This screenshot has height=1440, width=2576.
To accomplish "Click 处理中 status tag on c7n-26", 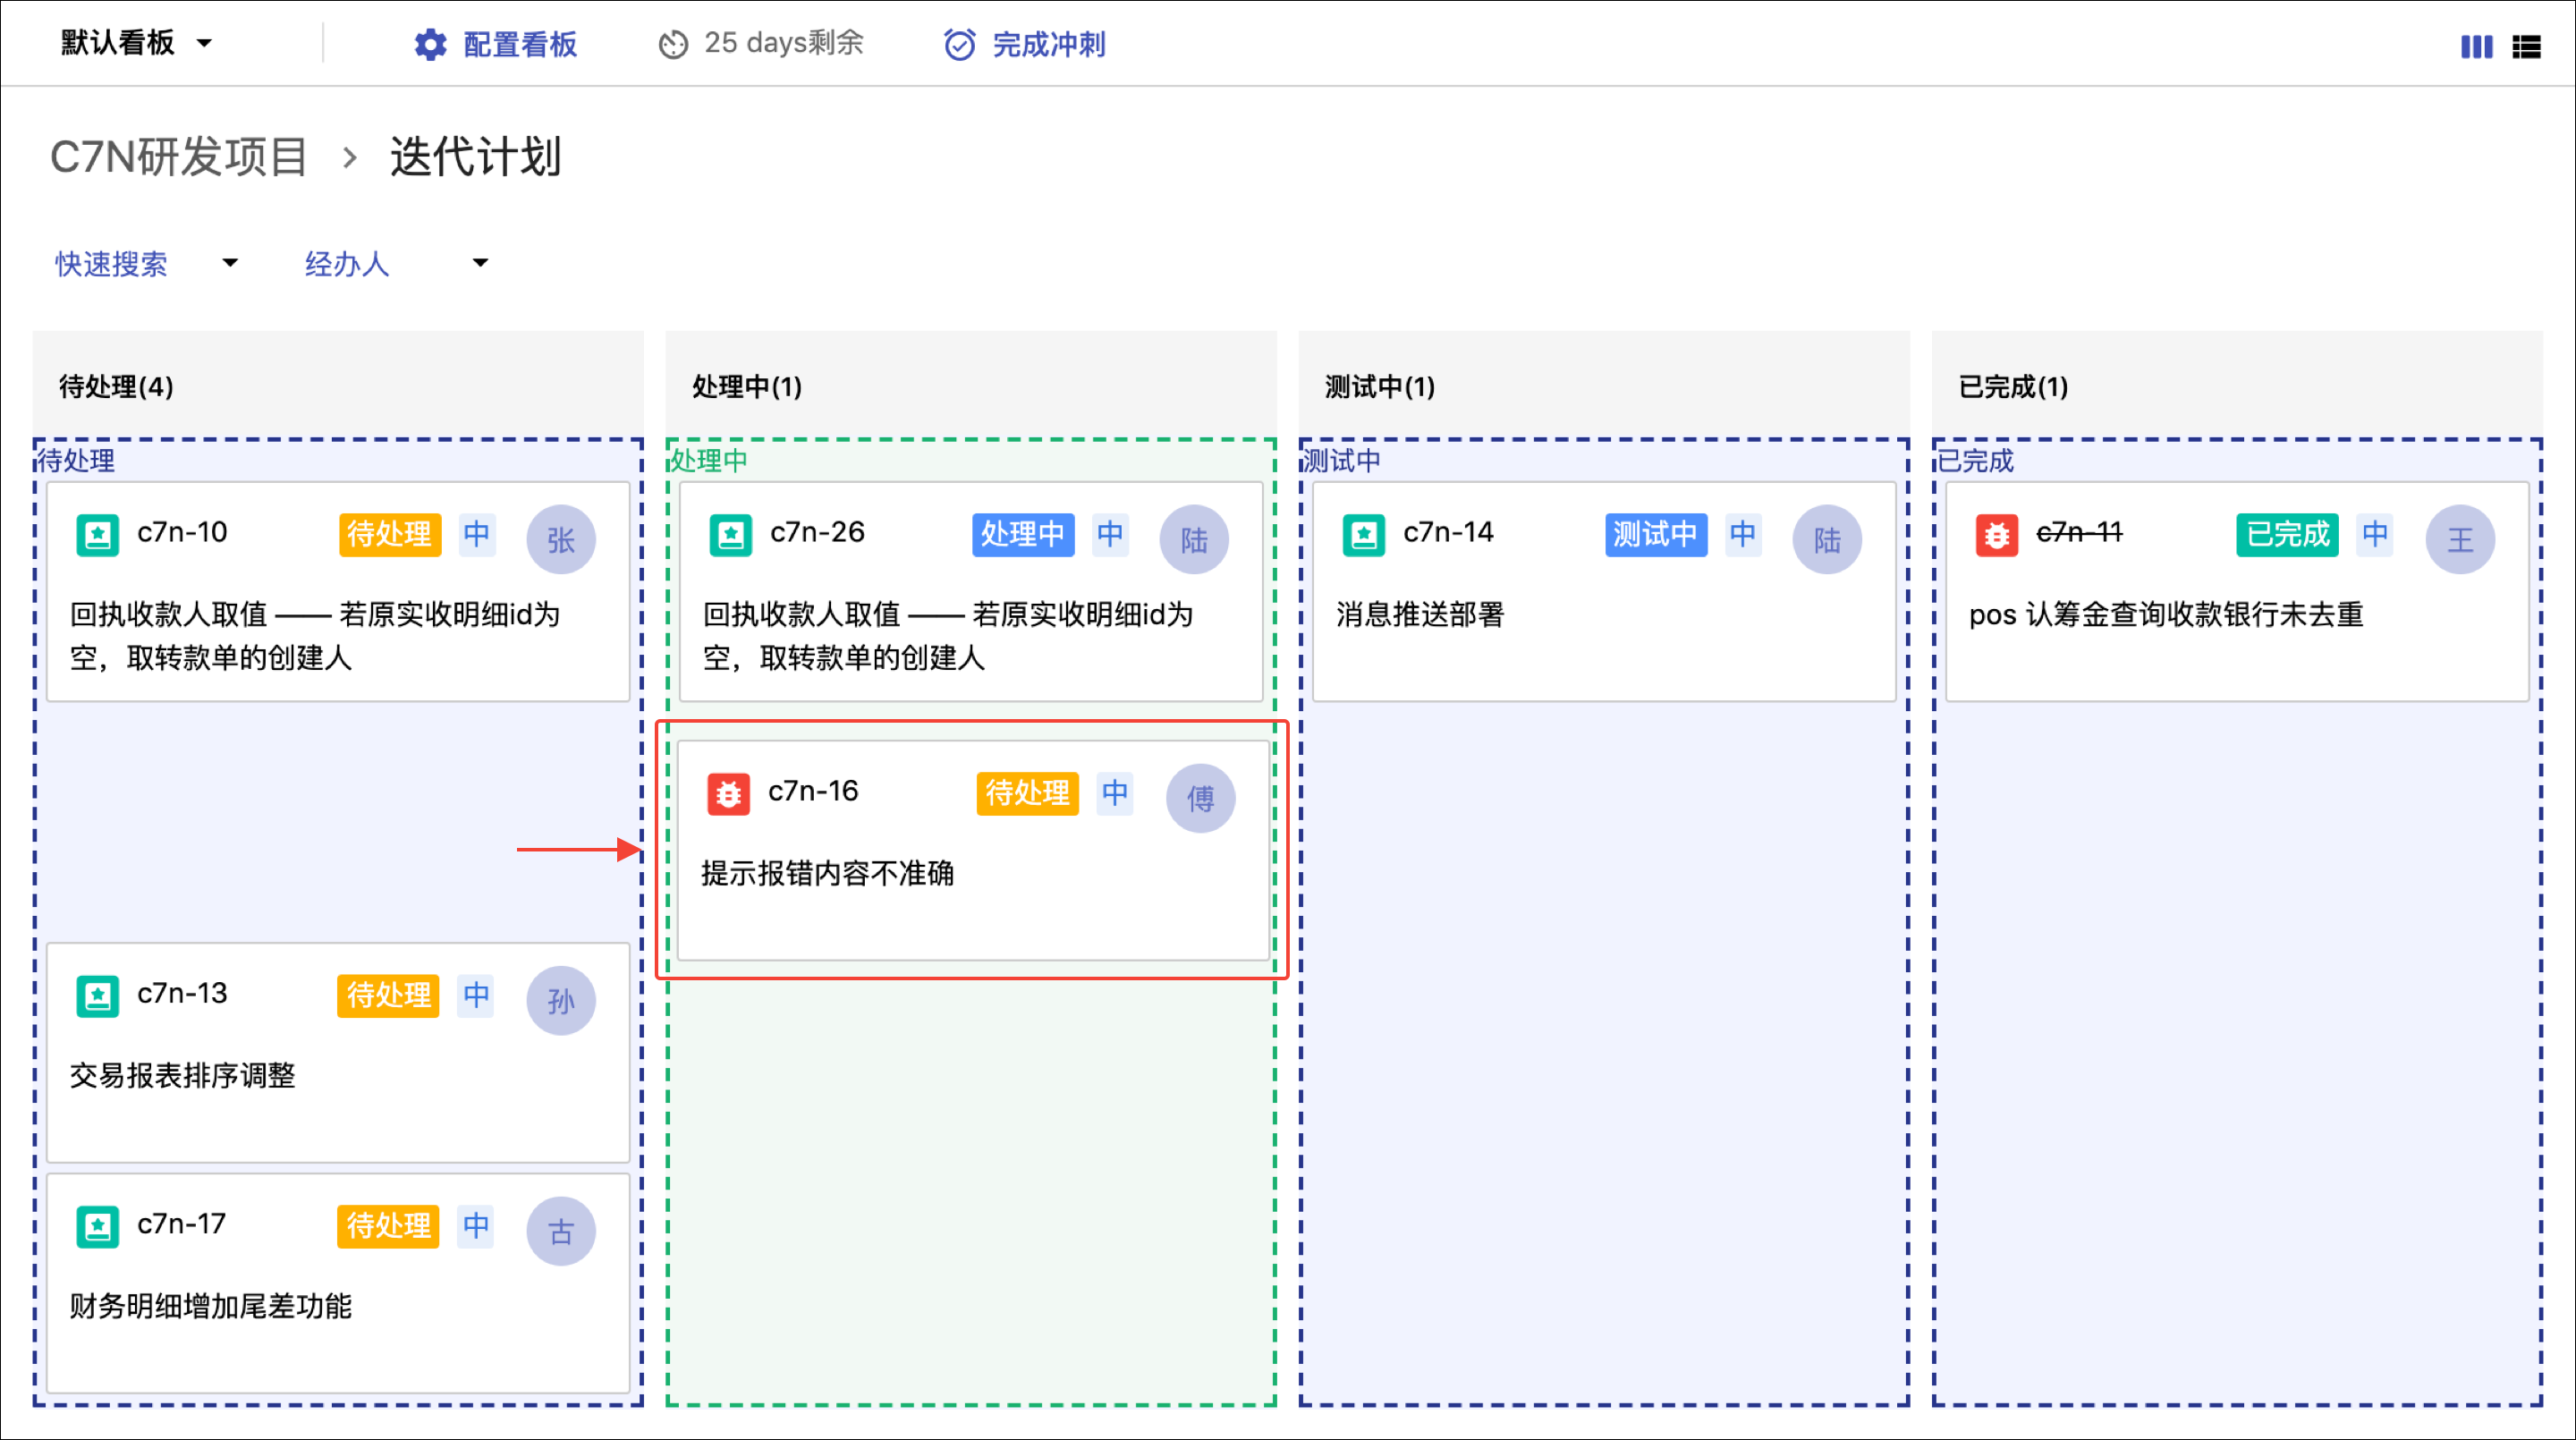I will pyautogui.click(x=1023, y=534).
